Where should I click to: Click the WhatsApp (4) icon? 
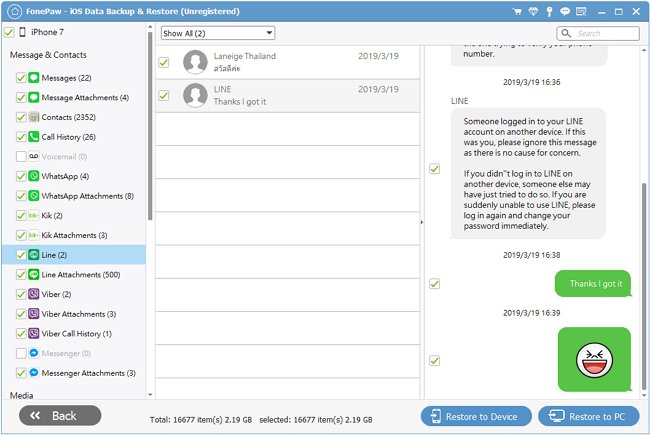click(x=34, y=176)
